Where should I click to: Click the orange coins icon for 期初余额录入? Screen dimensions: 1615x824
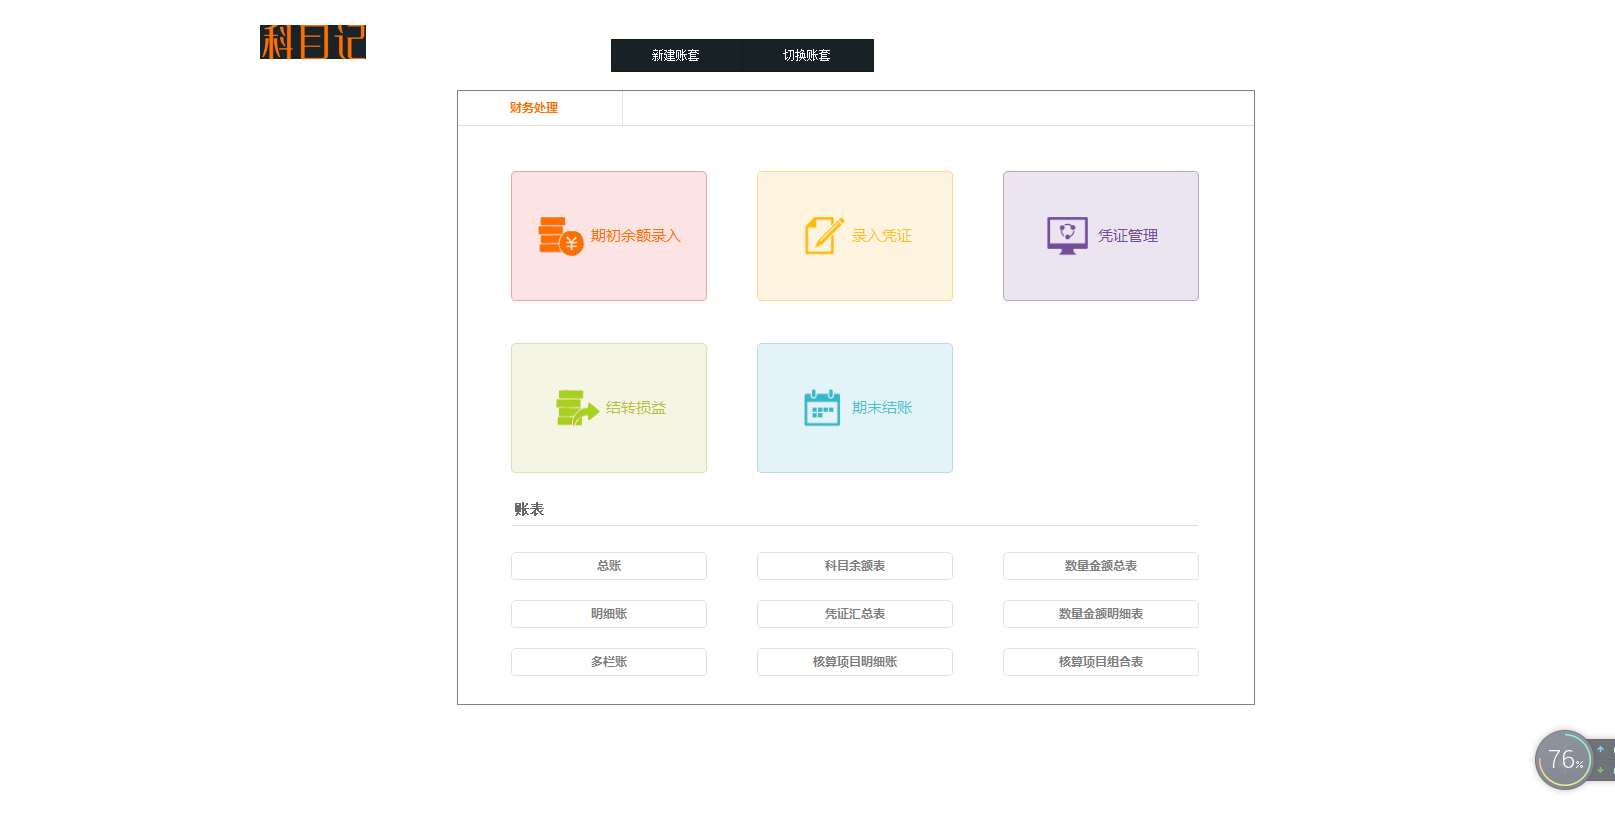[560, 236]
